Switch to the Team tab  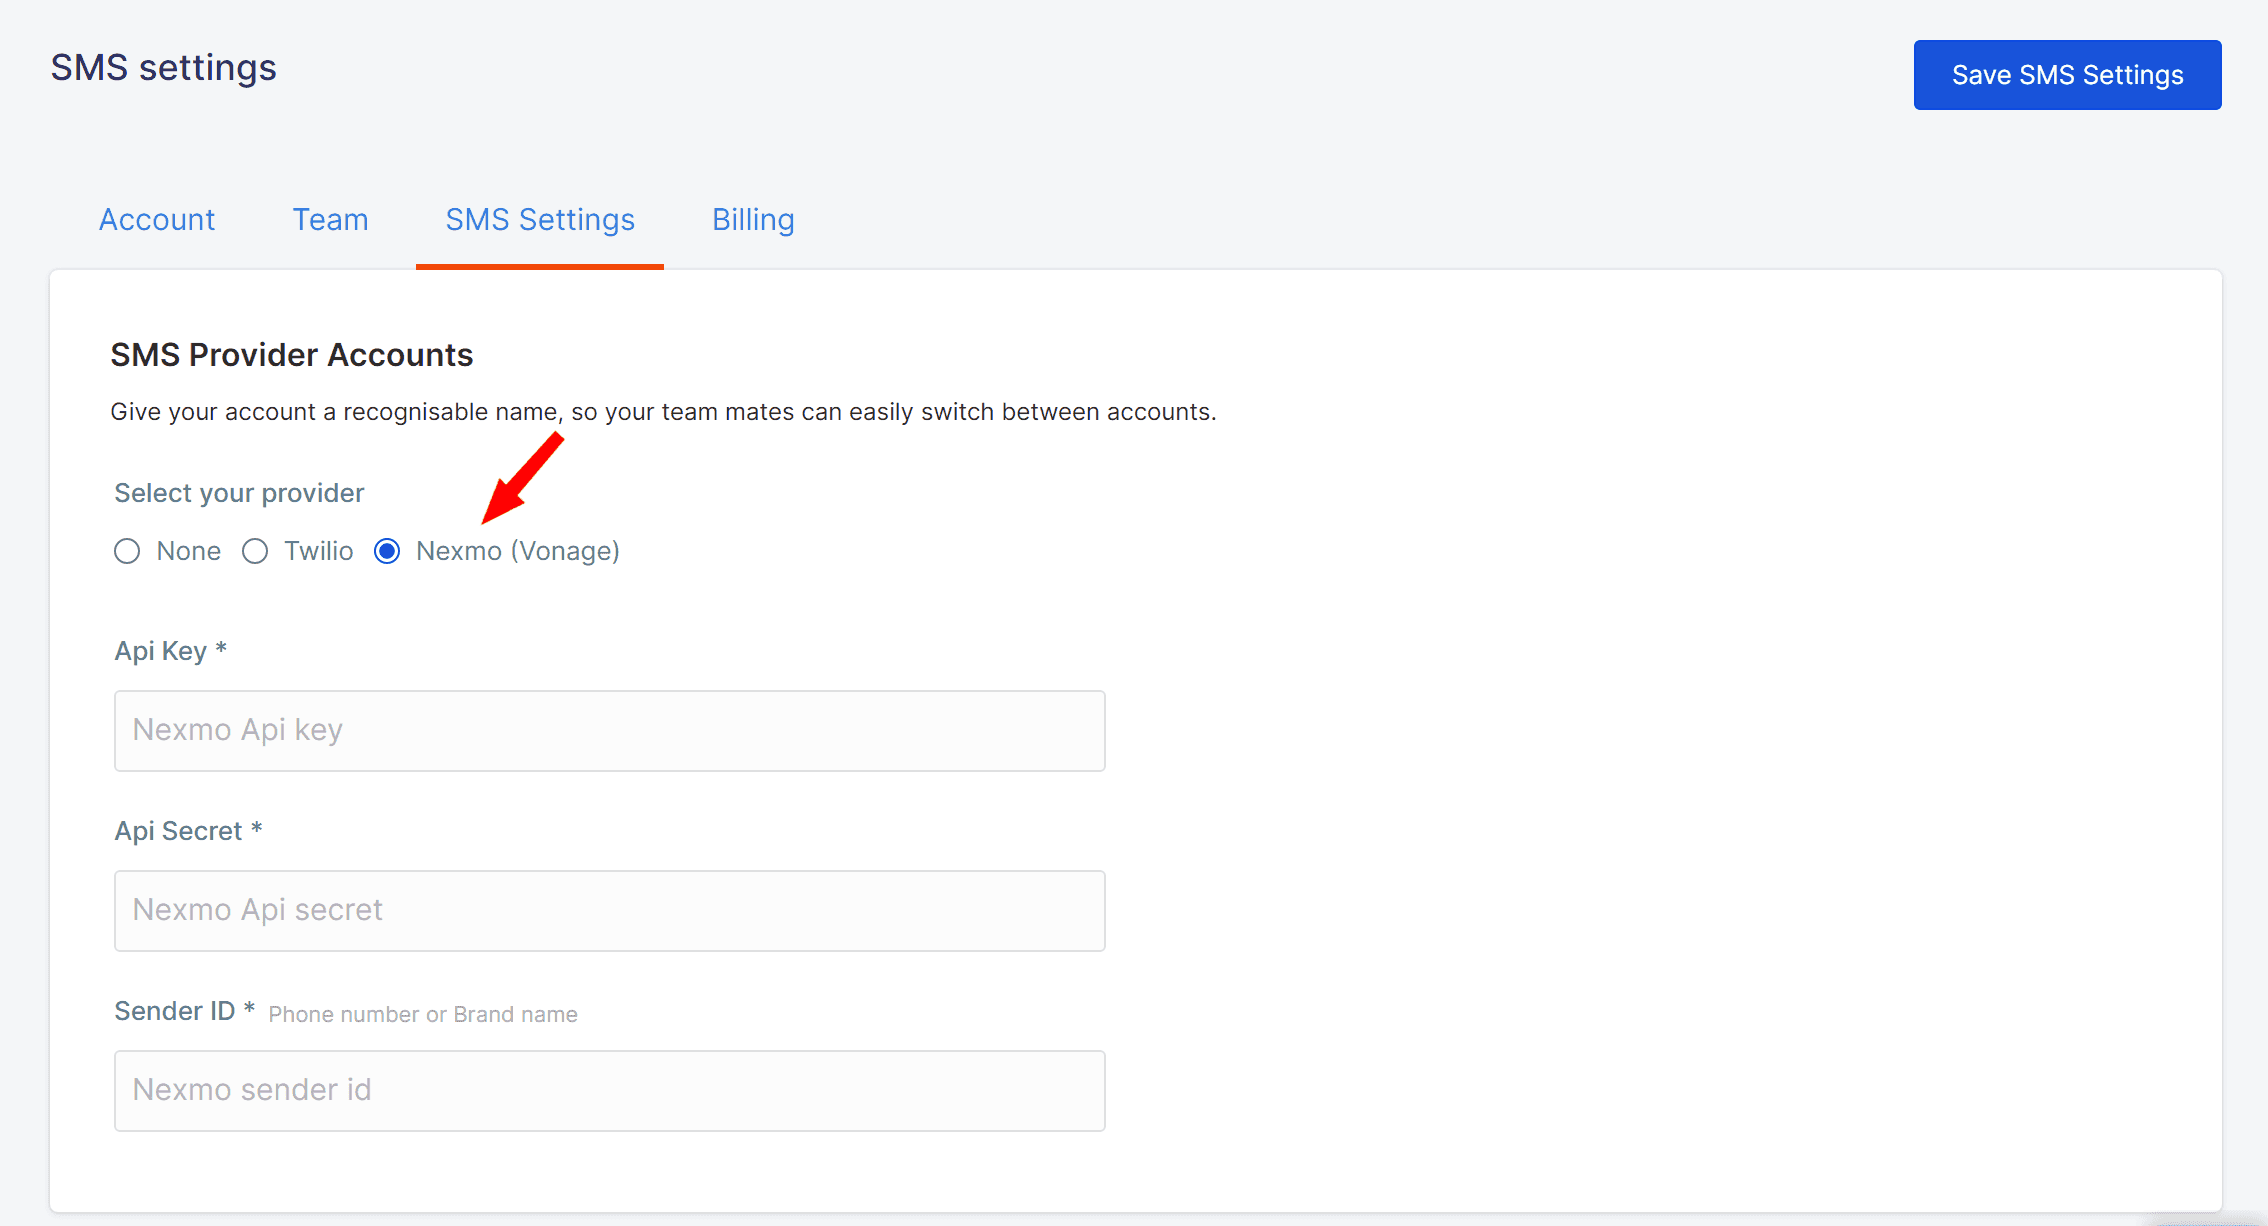pyautogui.click(x=330, y=220)
